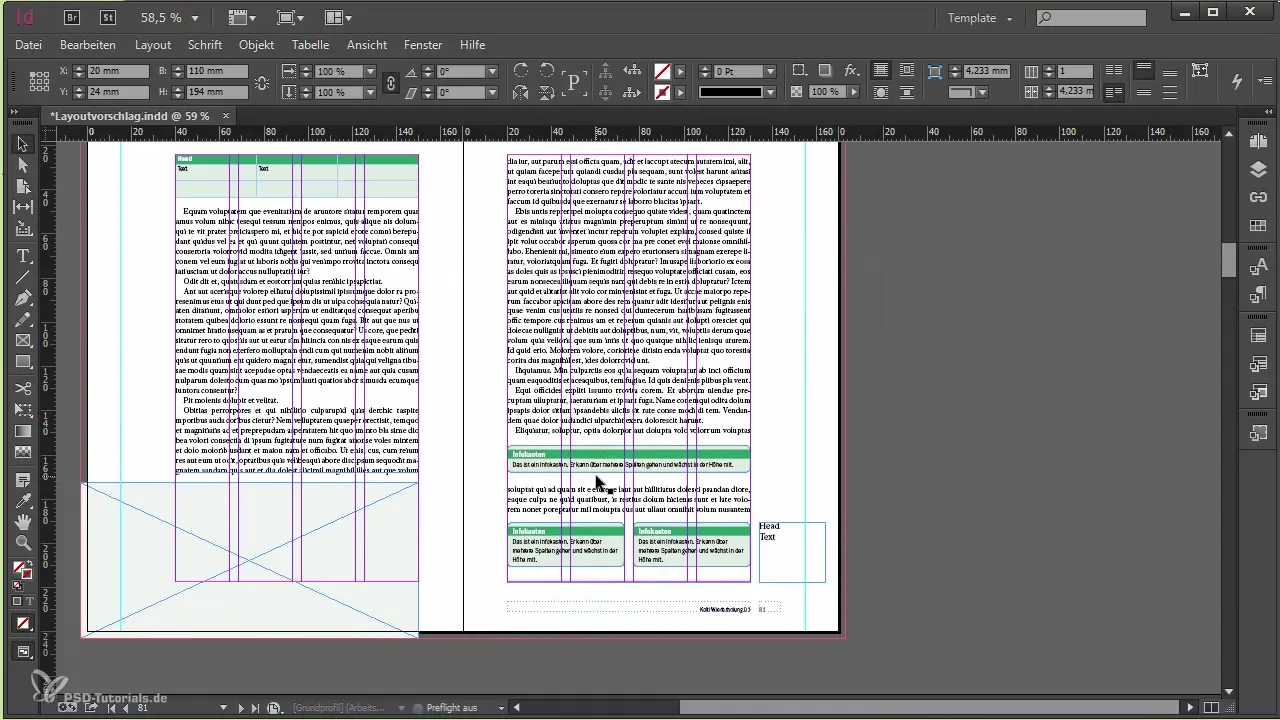This screenshot has width=1280, height=720.
Task: Go to next page arrow
Action: (241, 708)
